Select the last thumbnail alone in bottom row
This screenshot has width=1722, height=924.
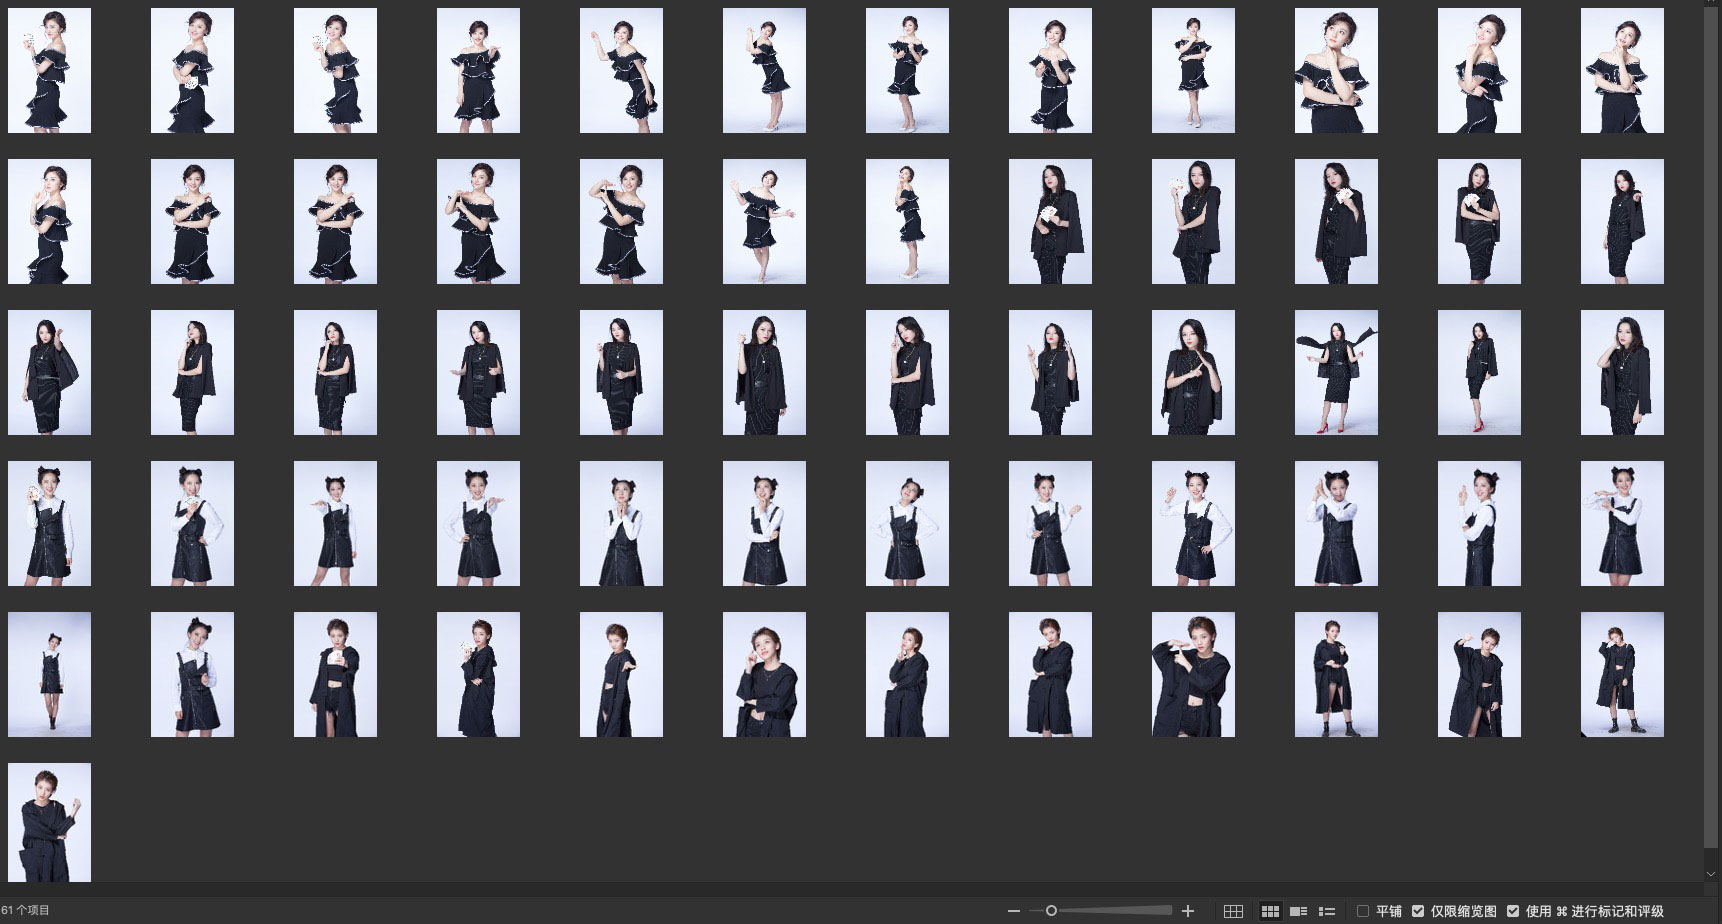click(x=49, y=822)
